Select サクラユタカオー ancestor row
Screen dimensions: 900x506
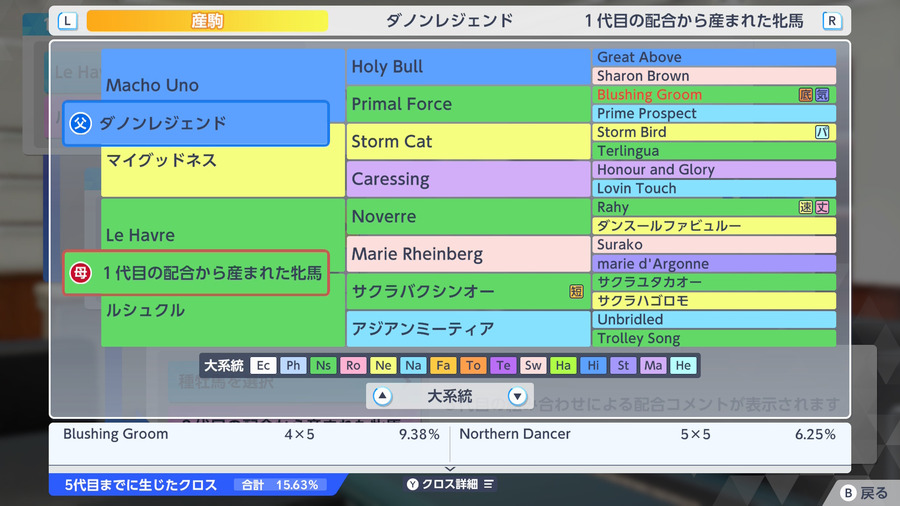click(714, 282)
